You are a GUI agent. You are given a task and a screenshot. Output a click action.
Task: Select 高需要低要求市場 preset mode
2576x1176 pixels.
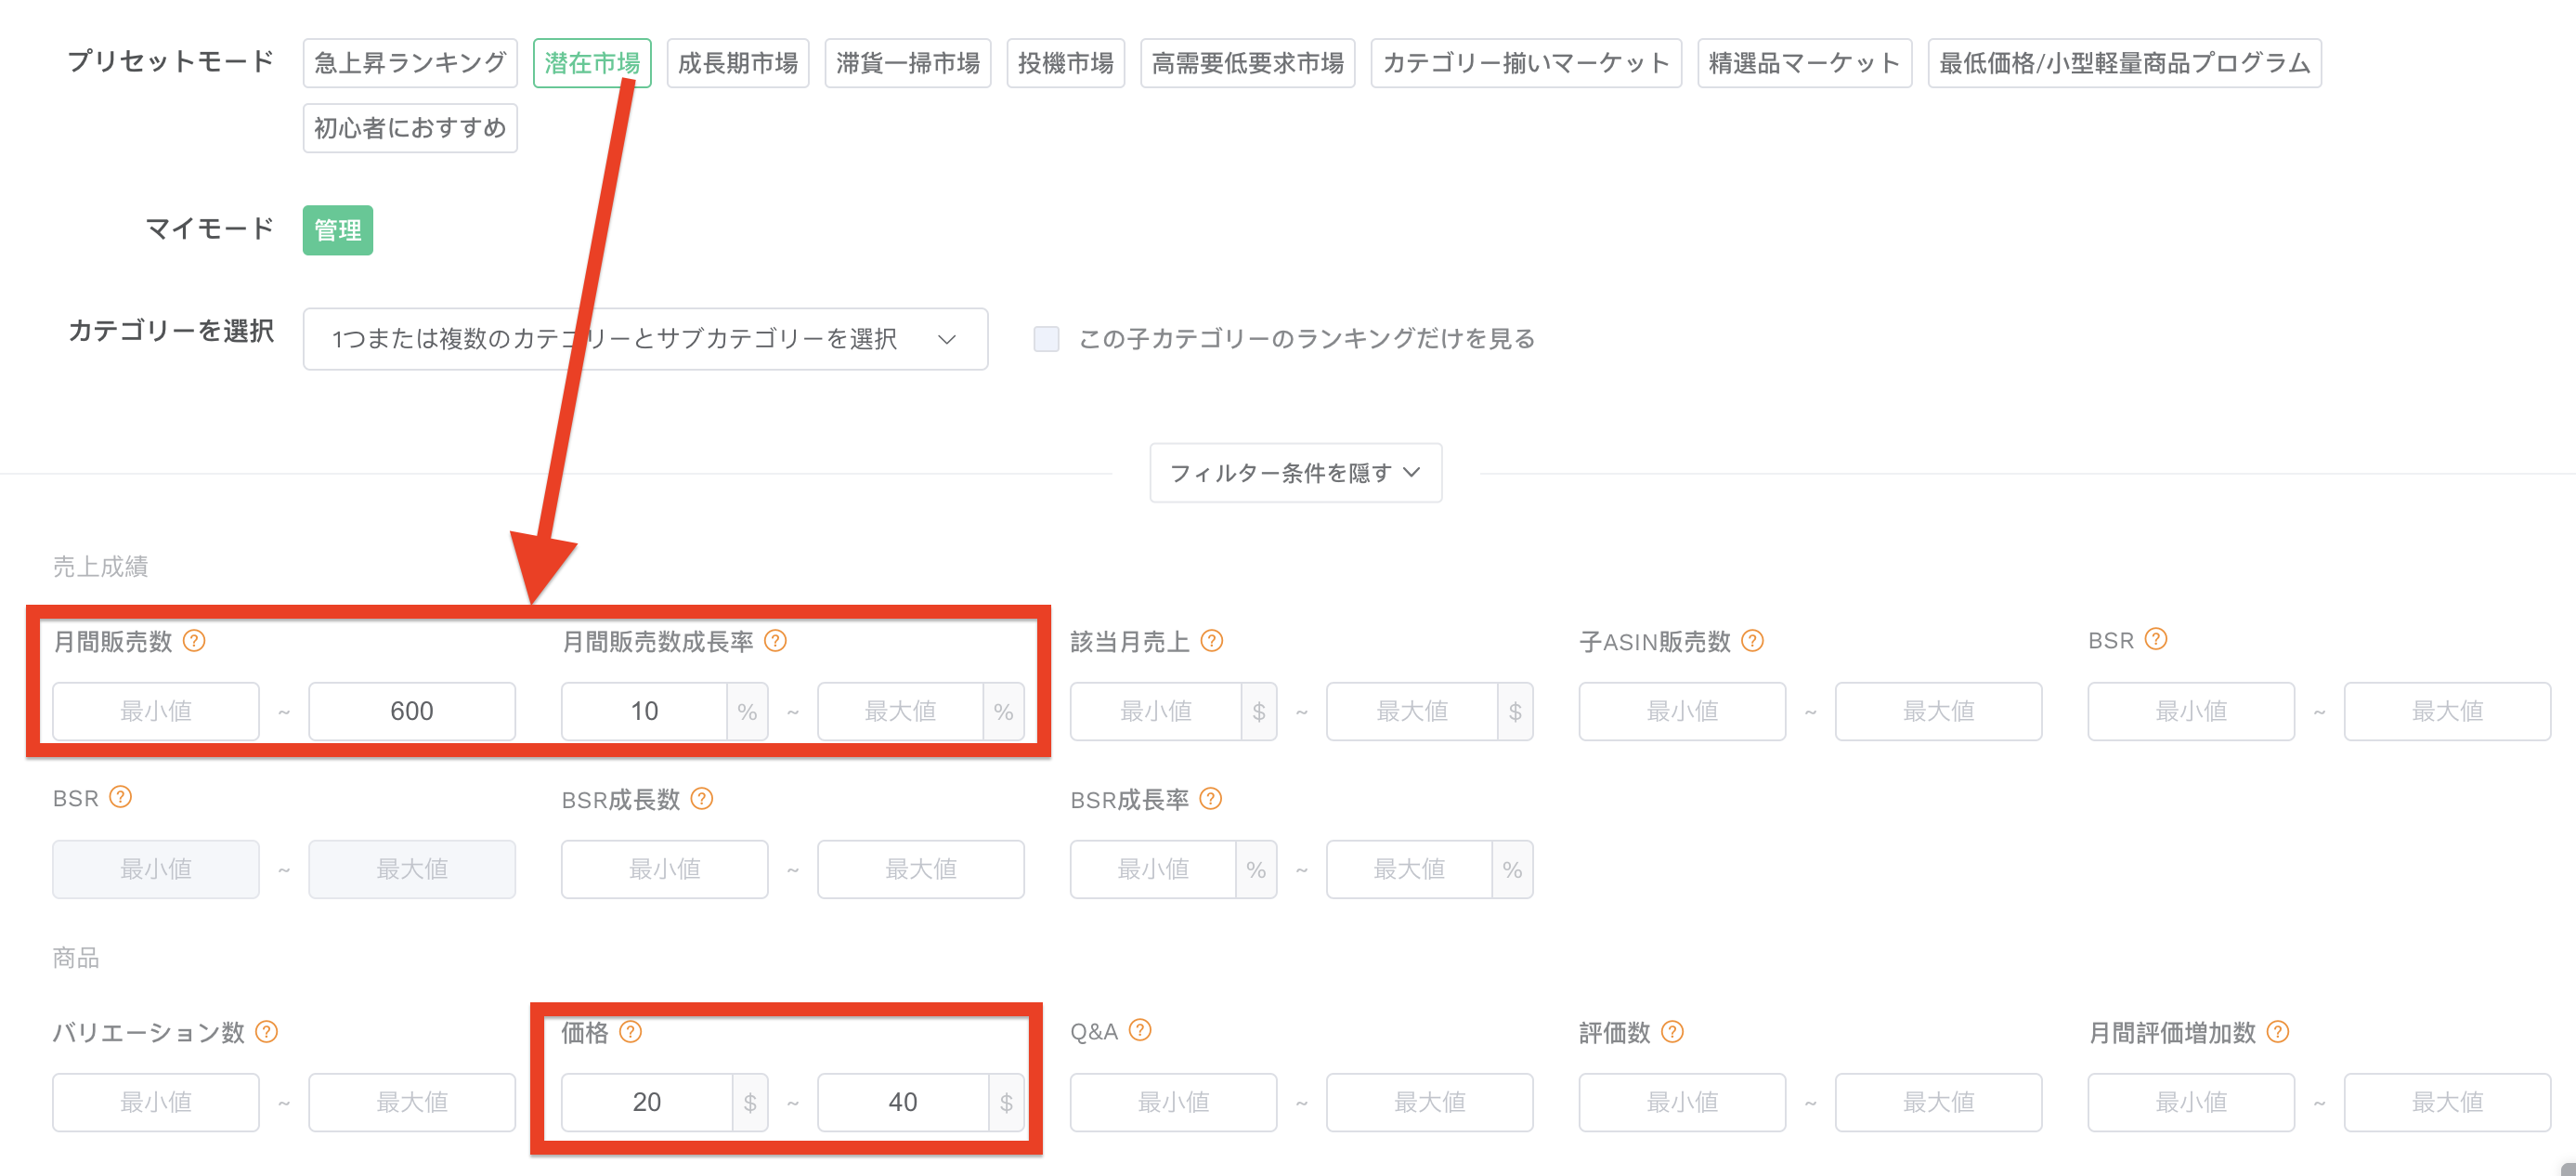[x=1248, y=63]
